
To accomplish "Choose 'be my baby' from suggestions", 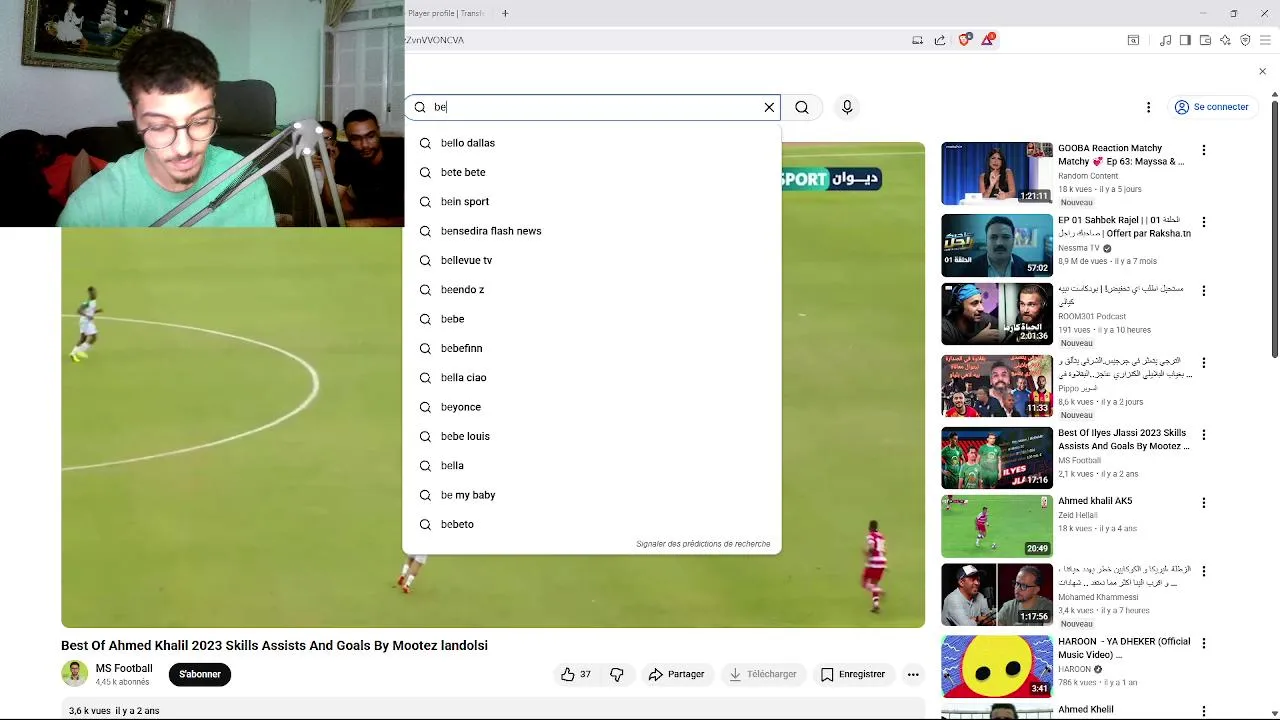I will pos(592,495).
